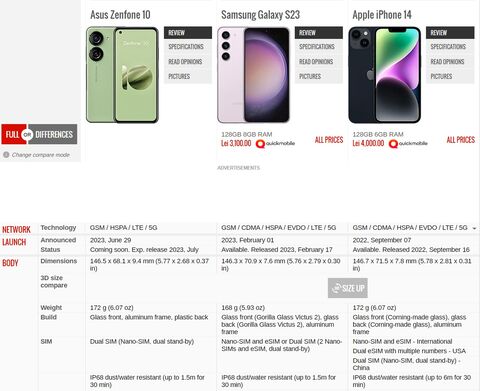The image size is (480, 391).
Task: Open Review tab for Asus Zenfone 10
Action: pyautogui.click(x=188, y=33)
